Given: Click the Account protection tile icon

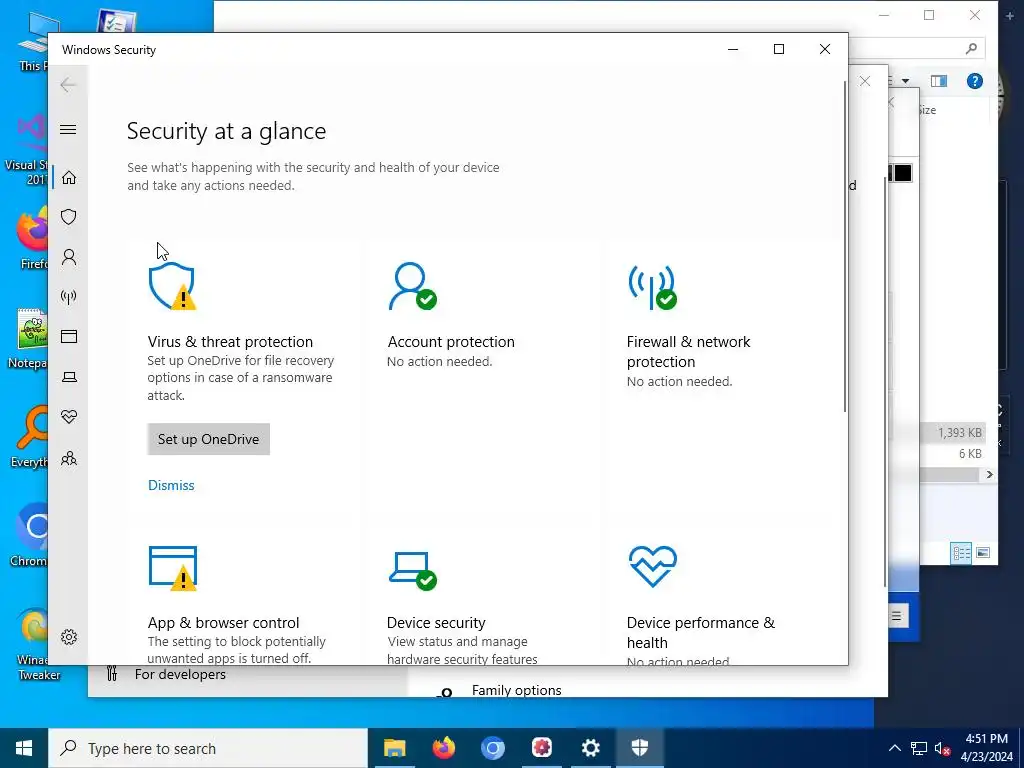Looking at the screenshot, I should coord(412,286).
